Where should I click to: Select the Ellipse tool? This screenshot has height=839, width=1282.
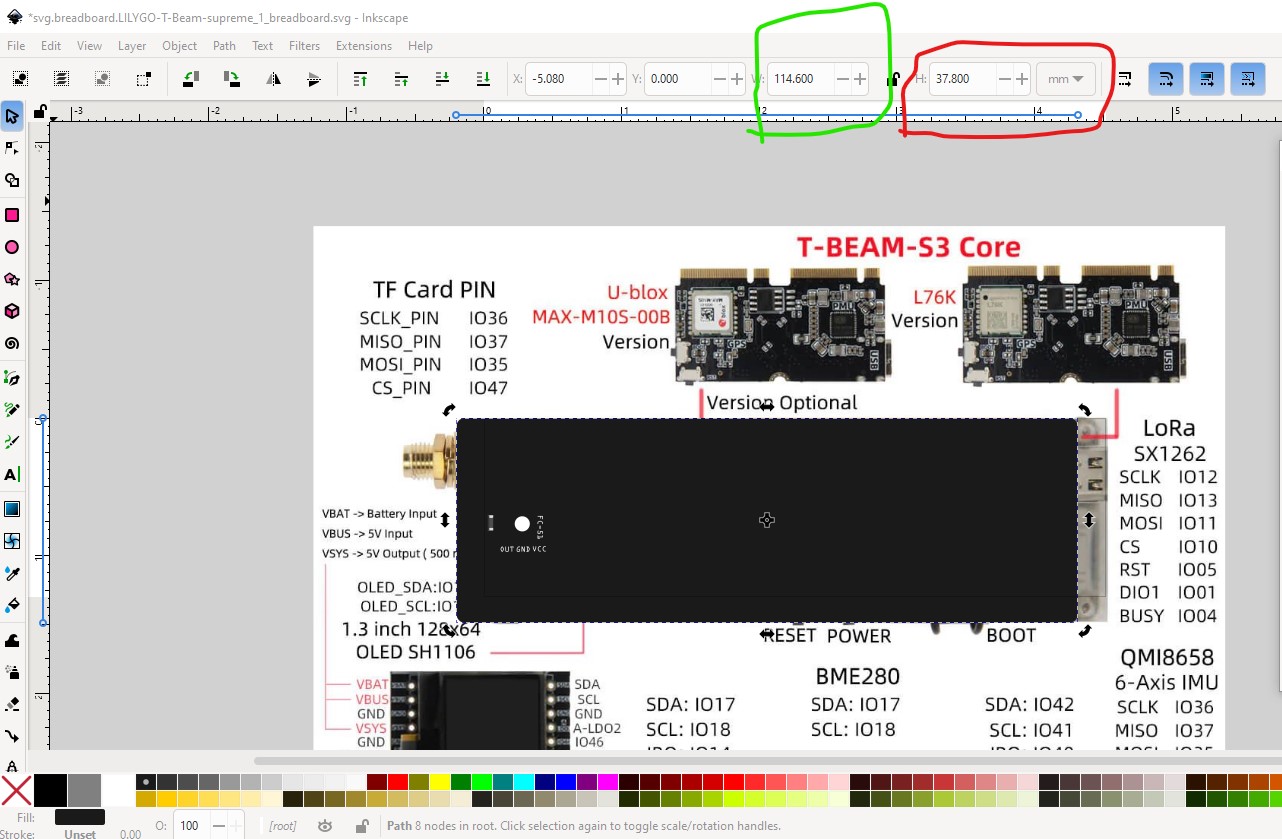point(12,247)
